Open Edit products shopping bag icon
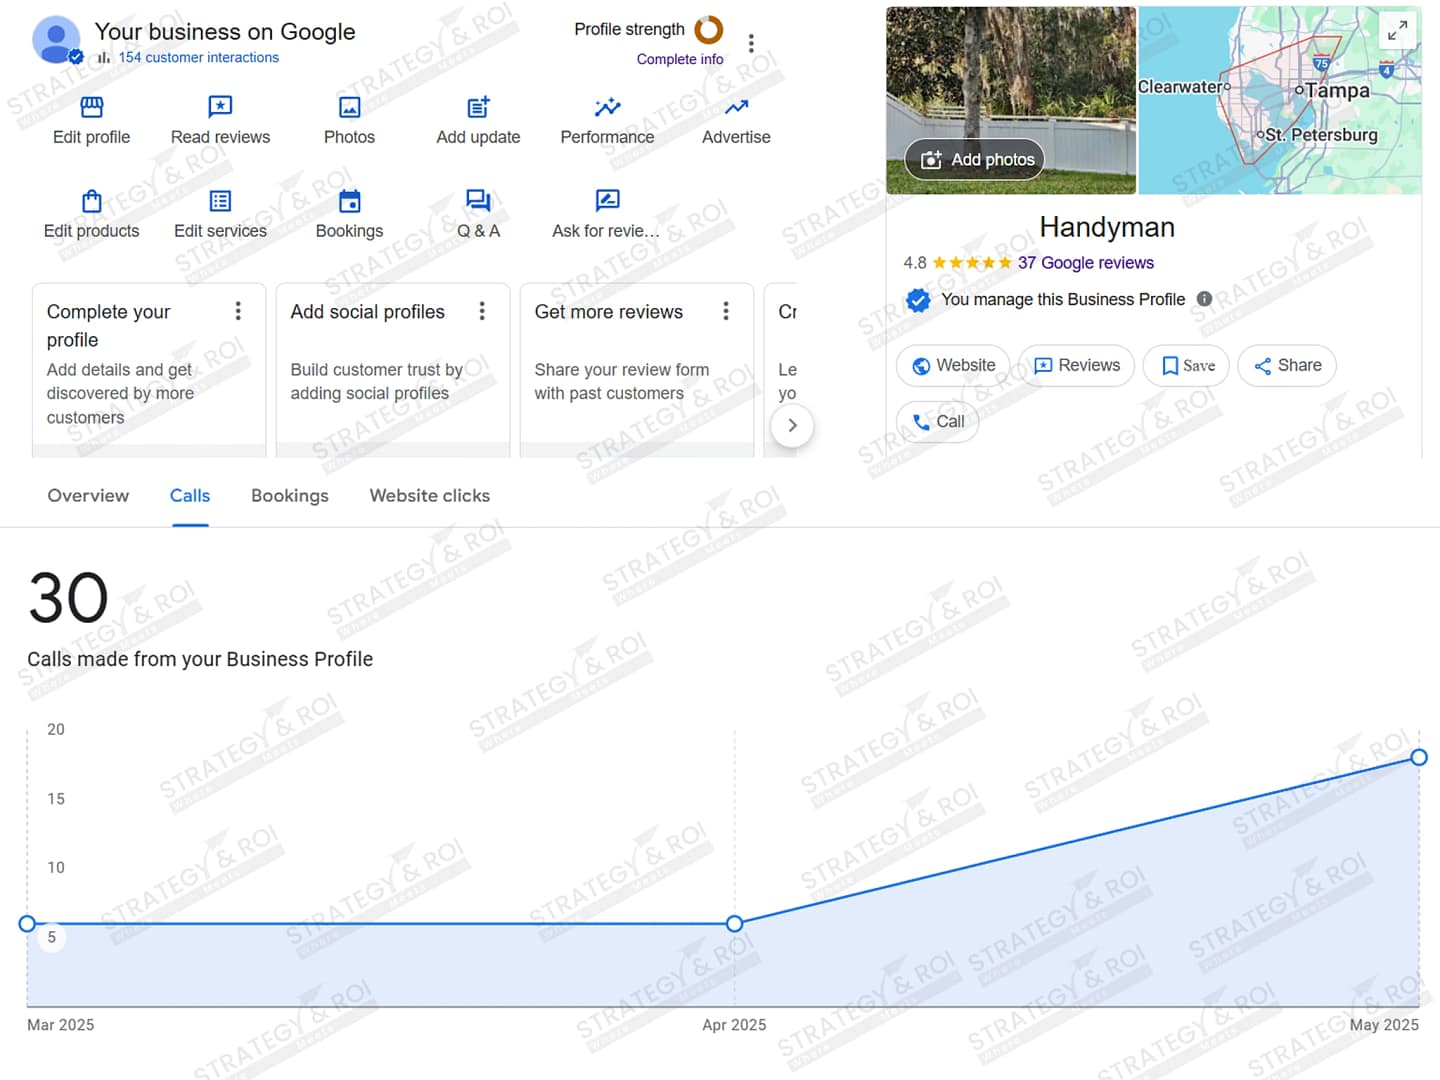The image size is (1440, 1080). coord(91,201)
